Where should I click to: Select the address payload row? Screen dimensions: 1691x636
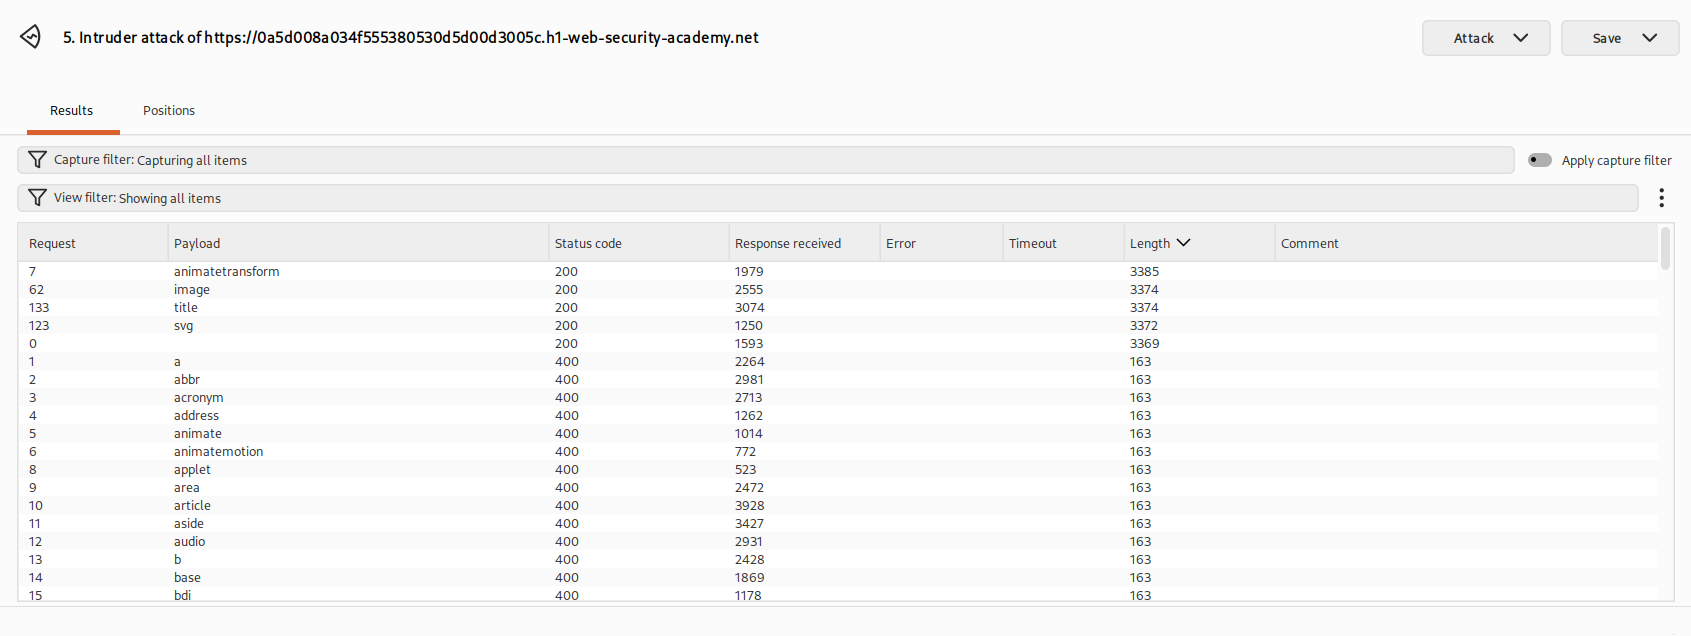pos(838,416)
